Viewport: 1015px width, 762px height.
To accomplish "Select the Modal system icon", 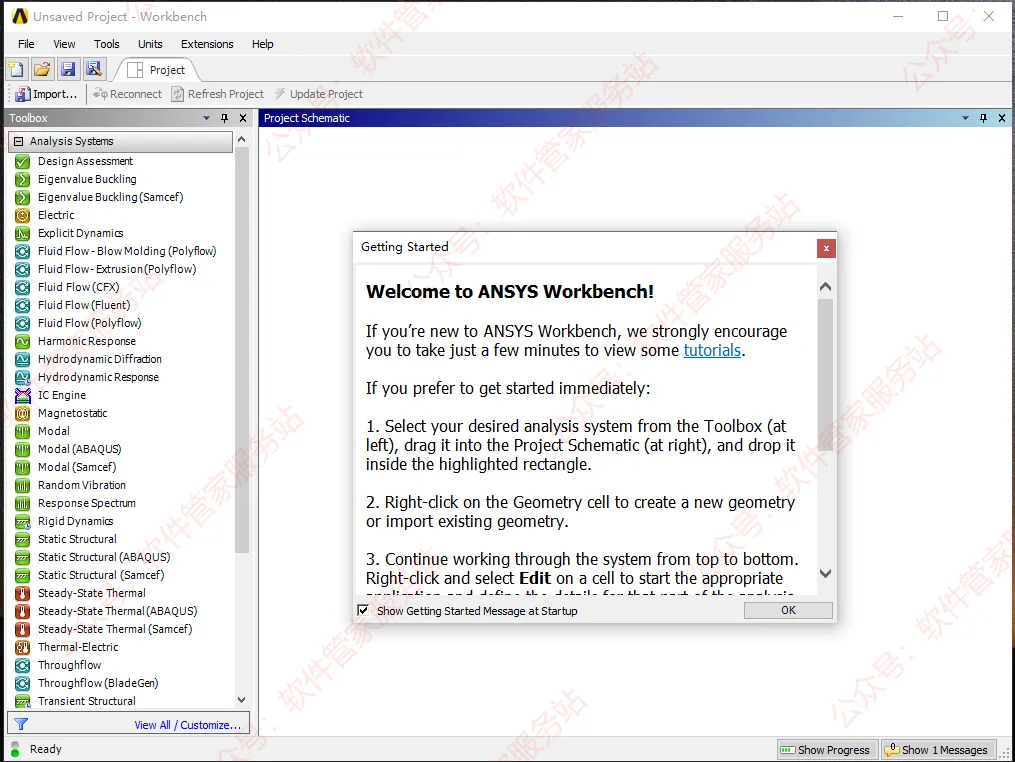I will 23,431.
